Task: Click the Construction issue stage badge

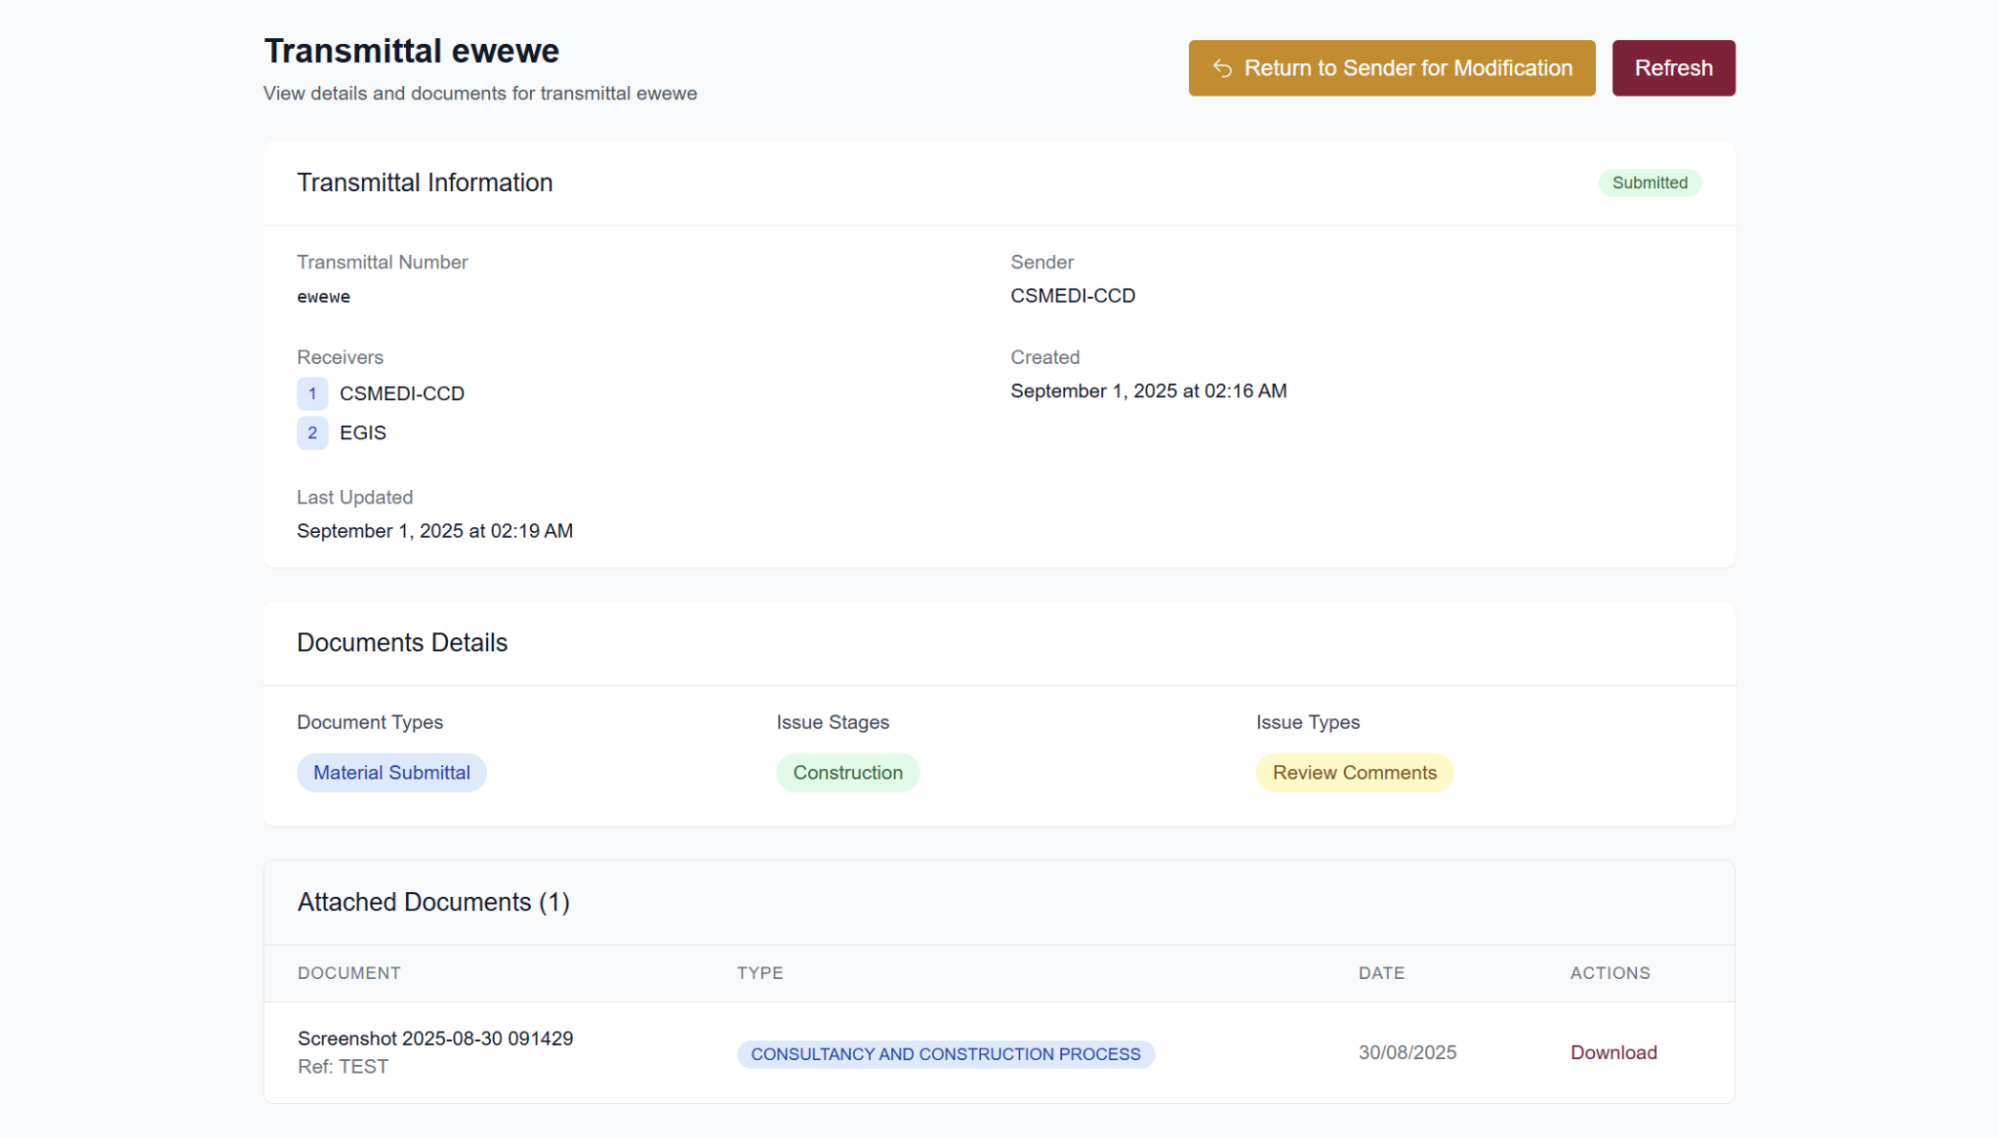Action: point(847,772)
